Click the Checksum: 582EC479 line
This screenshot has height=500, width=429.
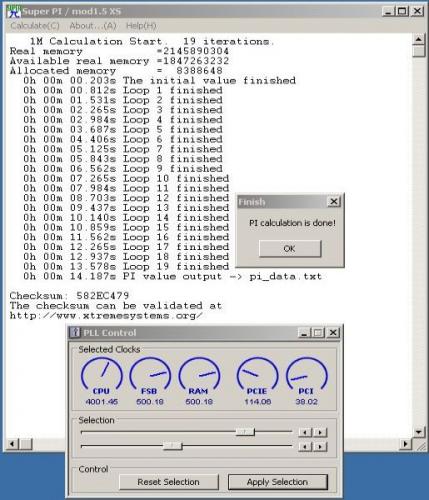tap(69, 296)
